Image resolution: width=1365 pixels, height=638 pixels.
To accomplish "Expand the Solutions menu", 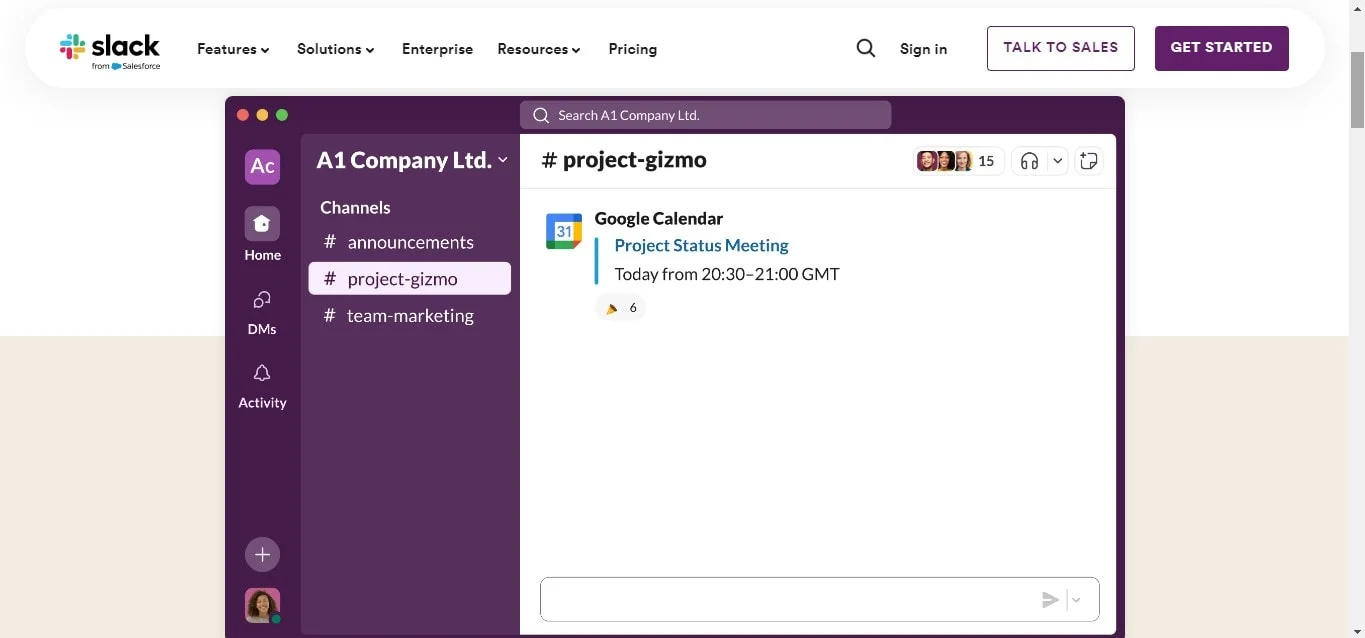I will tap(336, 49).
